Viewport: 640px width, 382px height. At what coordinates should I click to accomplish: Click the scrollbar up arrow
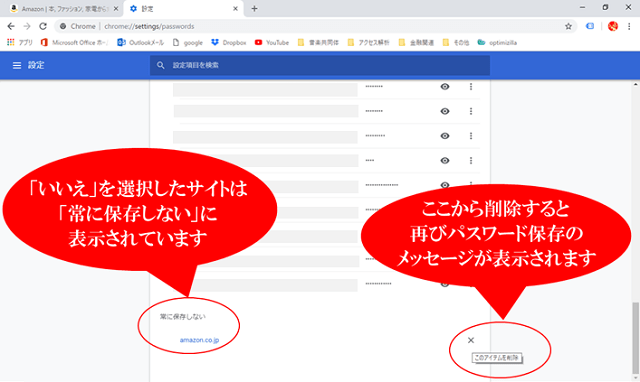pos(636,84)
